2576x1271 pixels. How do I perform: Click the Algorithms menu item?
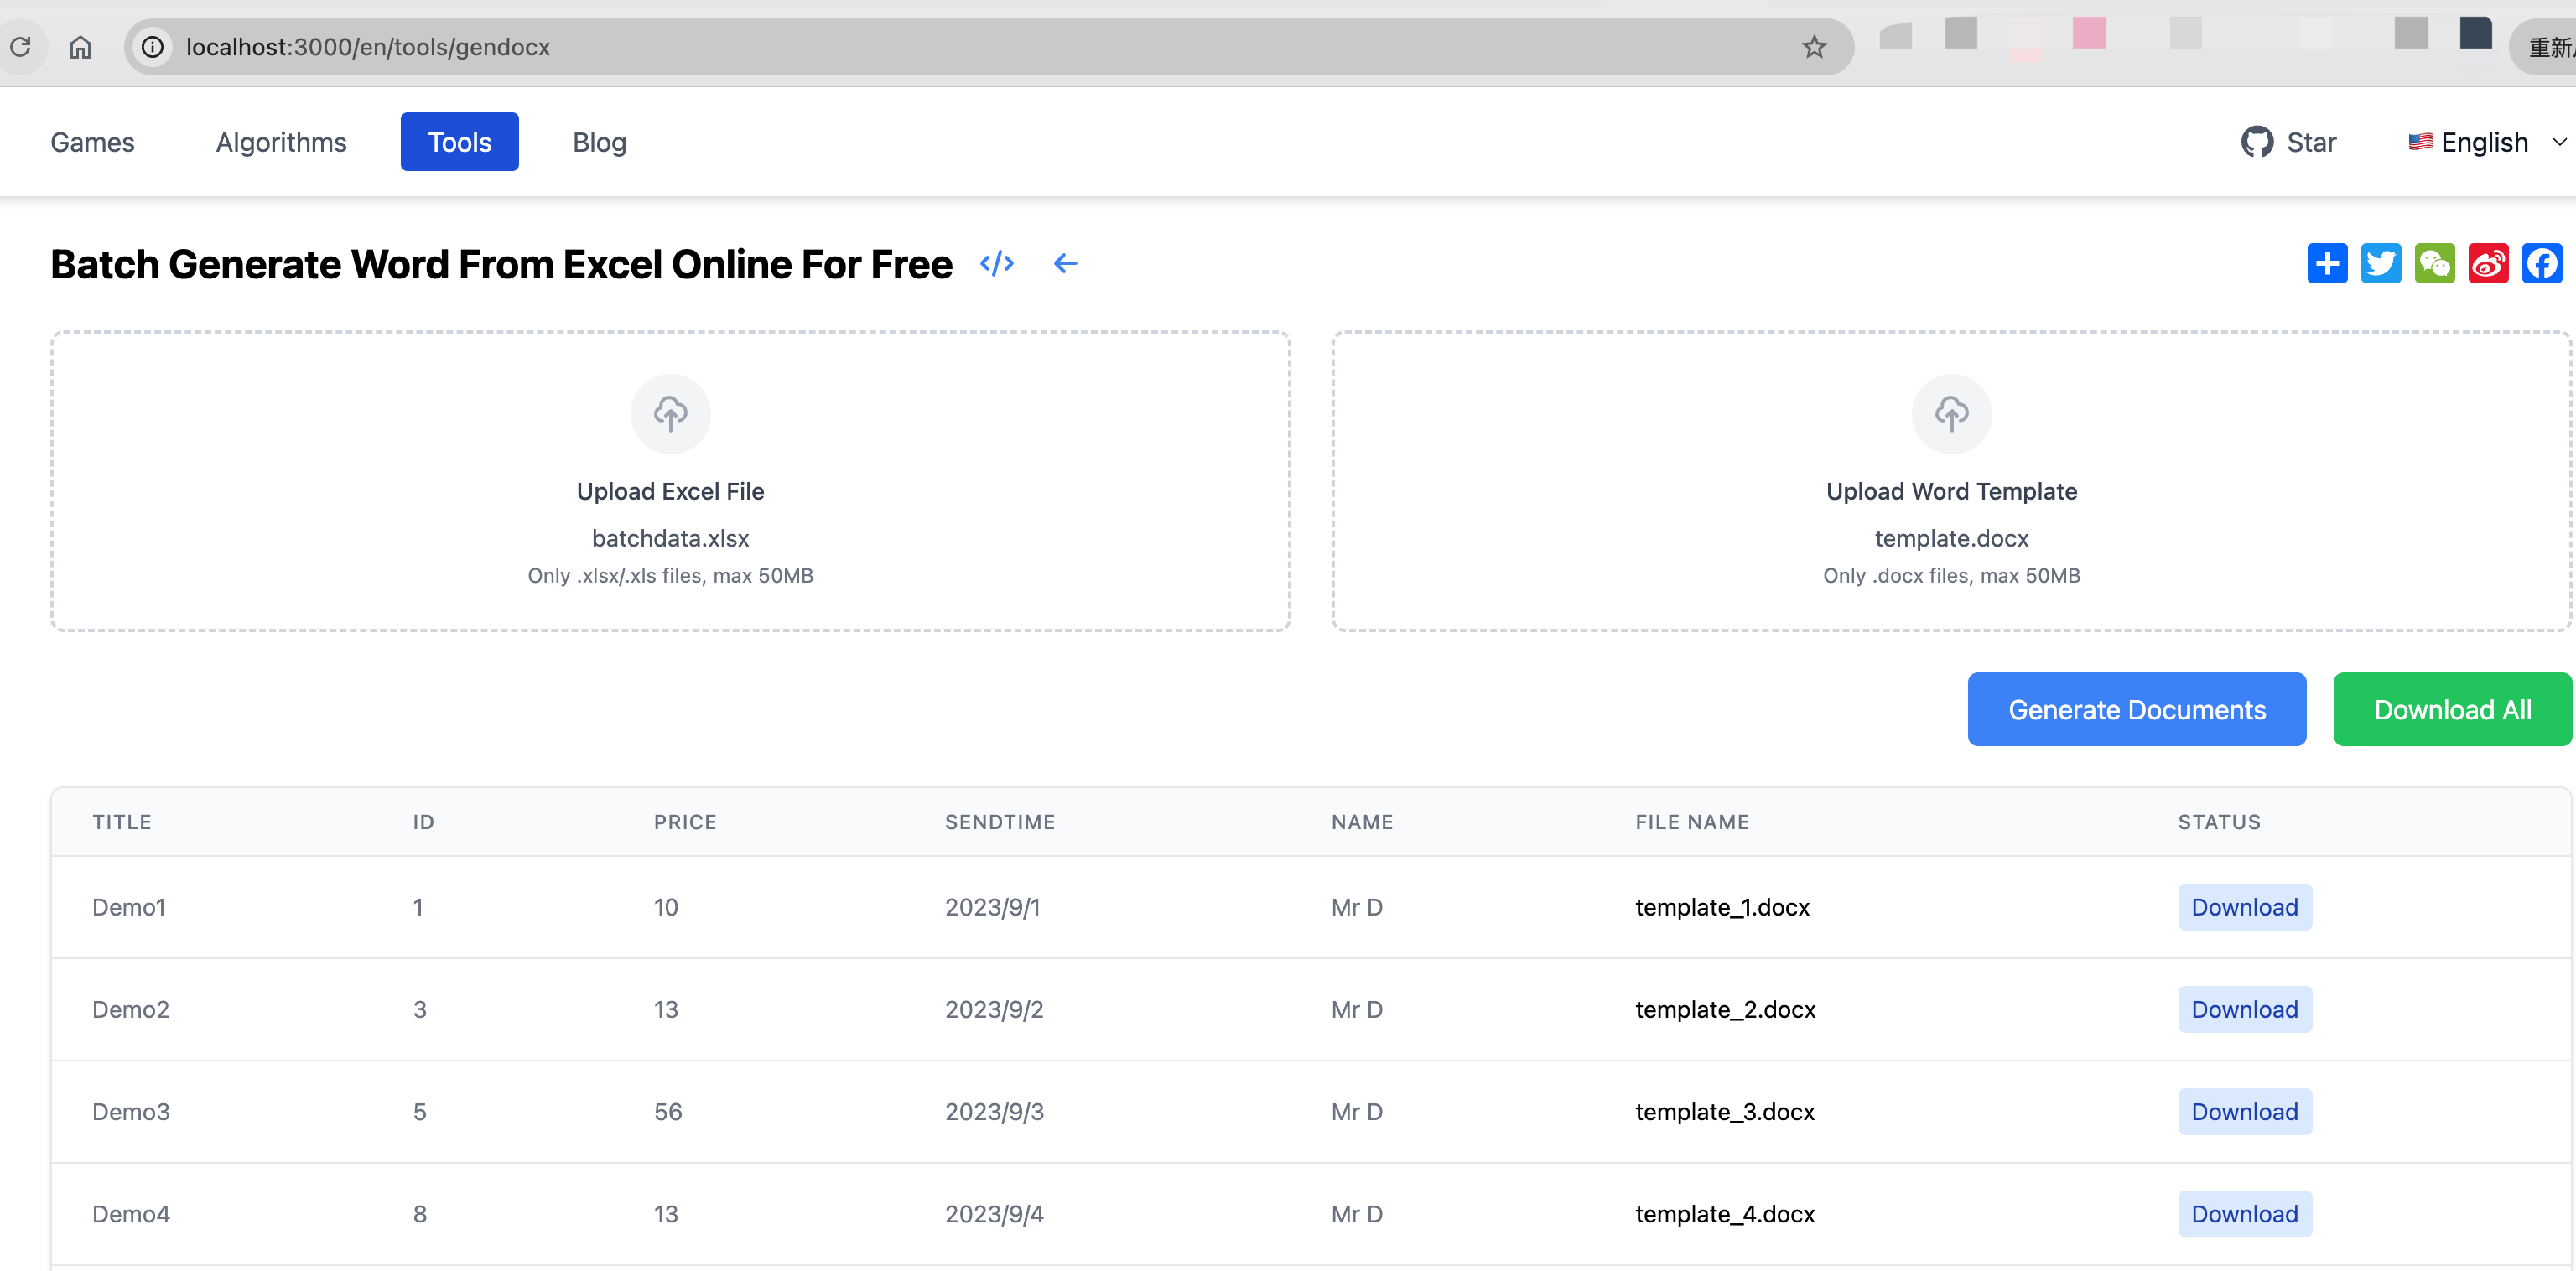pos(281,143)
